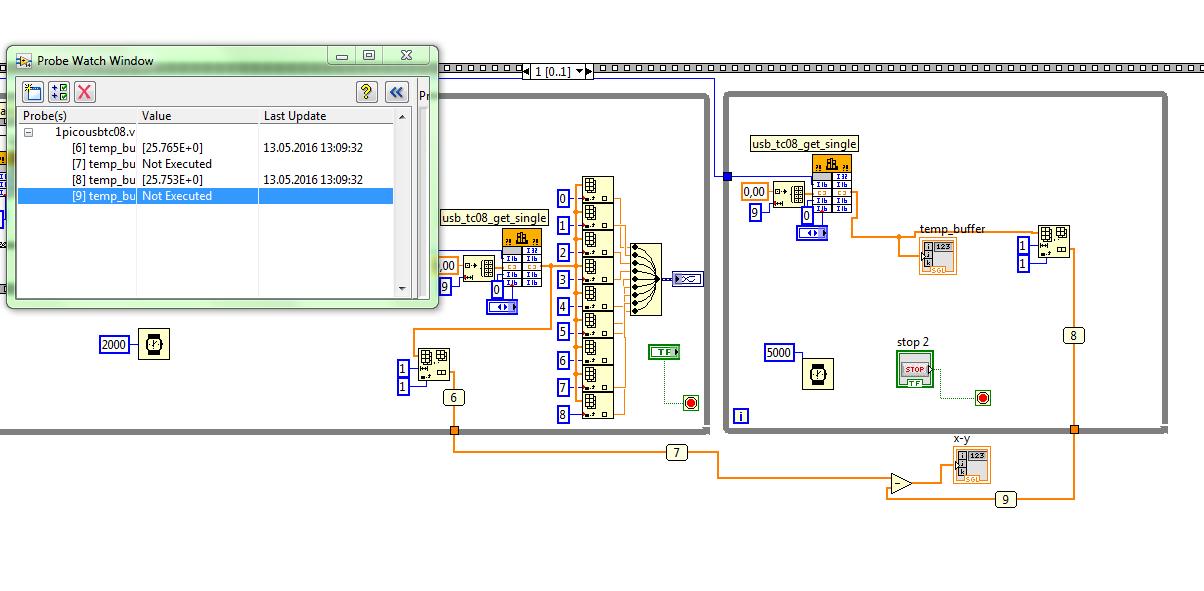Click the x-y indicator terminal
The image size is (1204, 591).
tap(972, 467)
